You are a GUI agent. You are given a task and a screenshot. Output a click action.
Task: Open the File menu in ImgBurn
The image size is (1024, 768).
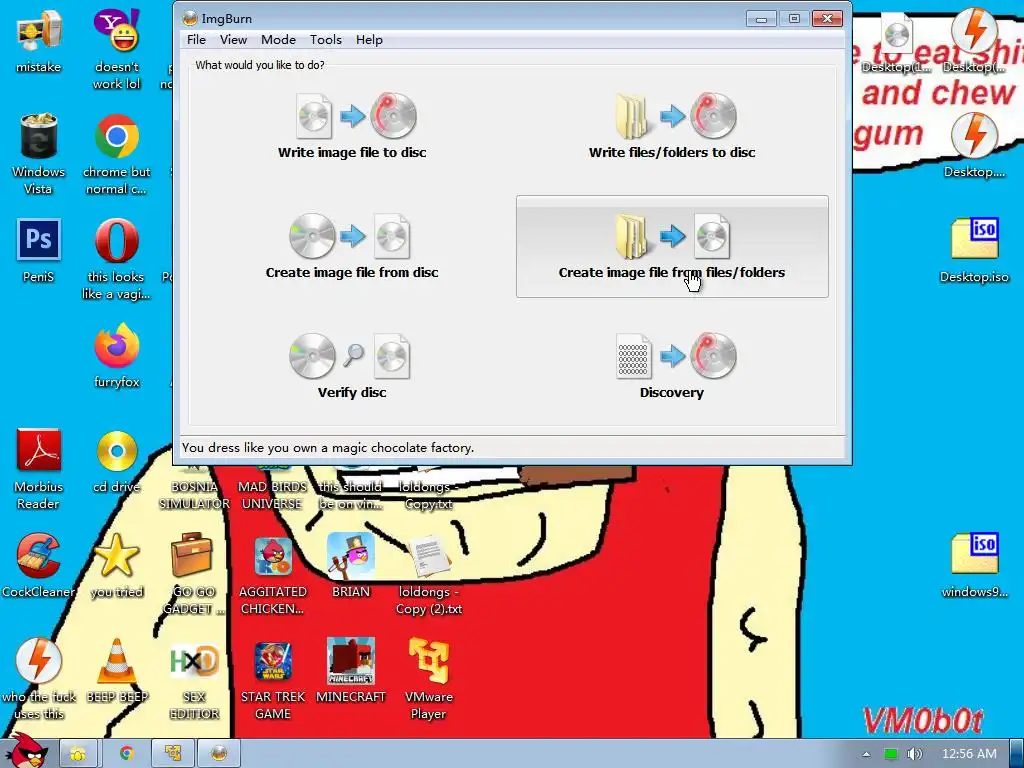pos(196,40)
